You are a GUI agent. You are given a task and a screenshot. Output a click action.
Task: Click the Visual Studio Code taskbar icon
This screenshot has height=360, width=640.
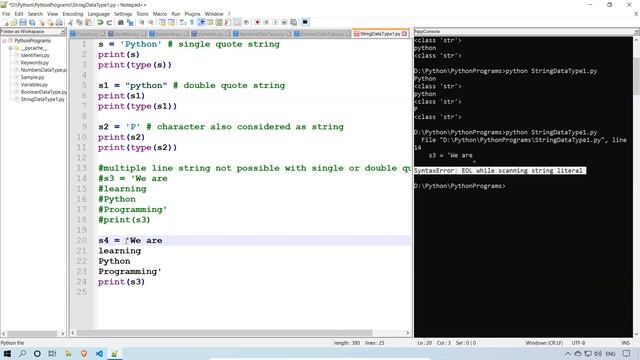coord(99,354)
